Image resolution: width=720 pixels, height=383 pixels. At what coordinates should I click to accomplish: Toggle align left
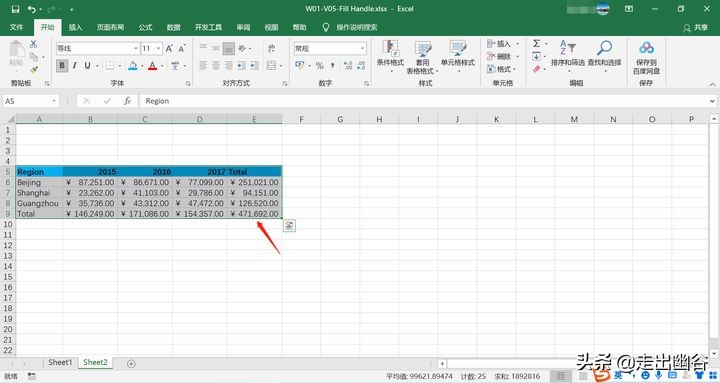click(x=203, y=66)
